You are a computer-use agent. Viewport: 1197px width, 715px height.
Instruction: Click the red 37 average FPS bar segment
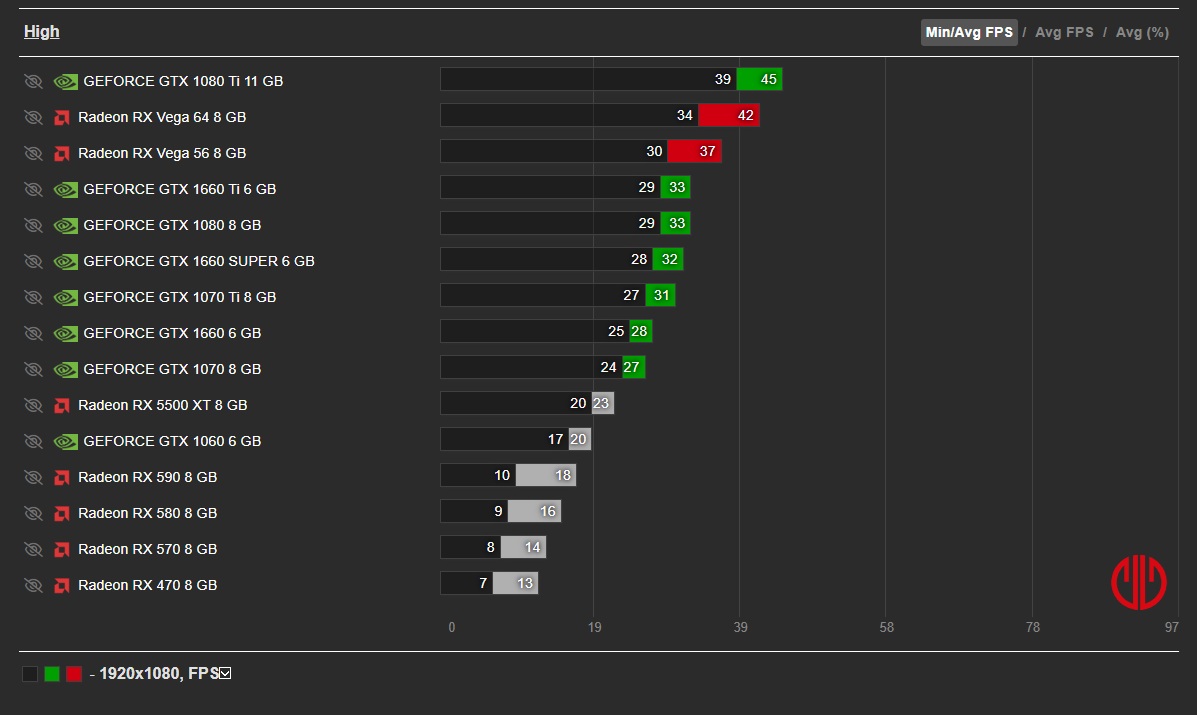(695, 151)
